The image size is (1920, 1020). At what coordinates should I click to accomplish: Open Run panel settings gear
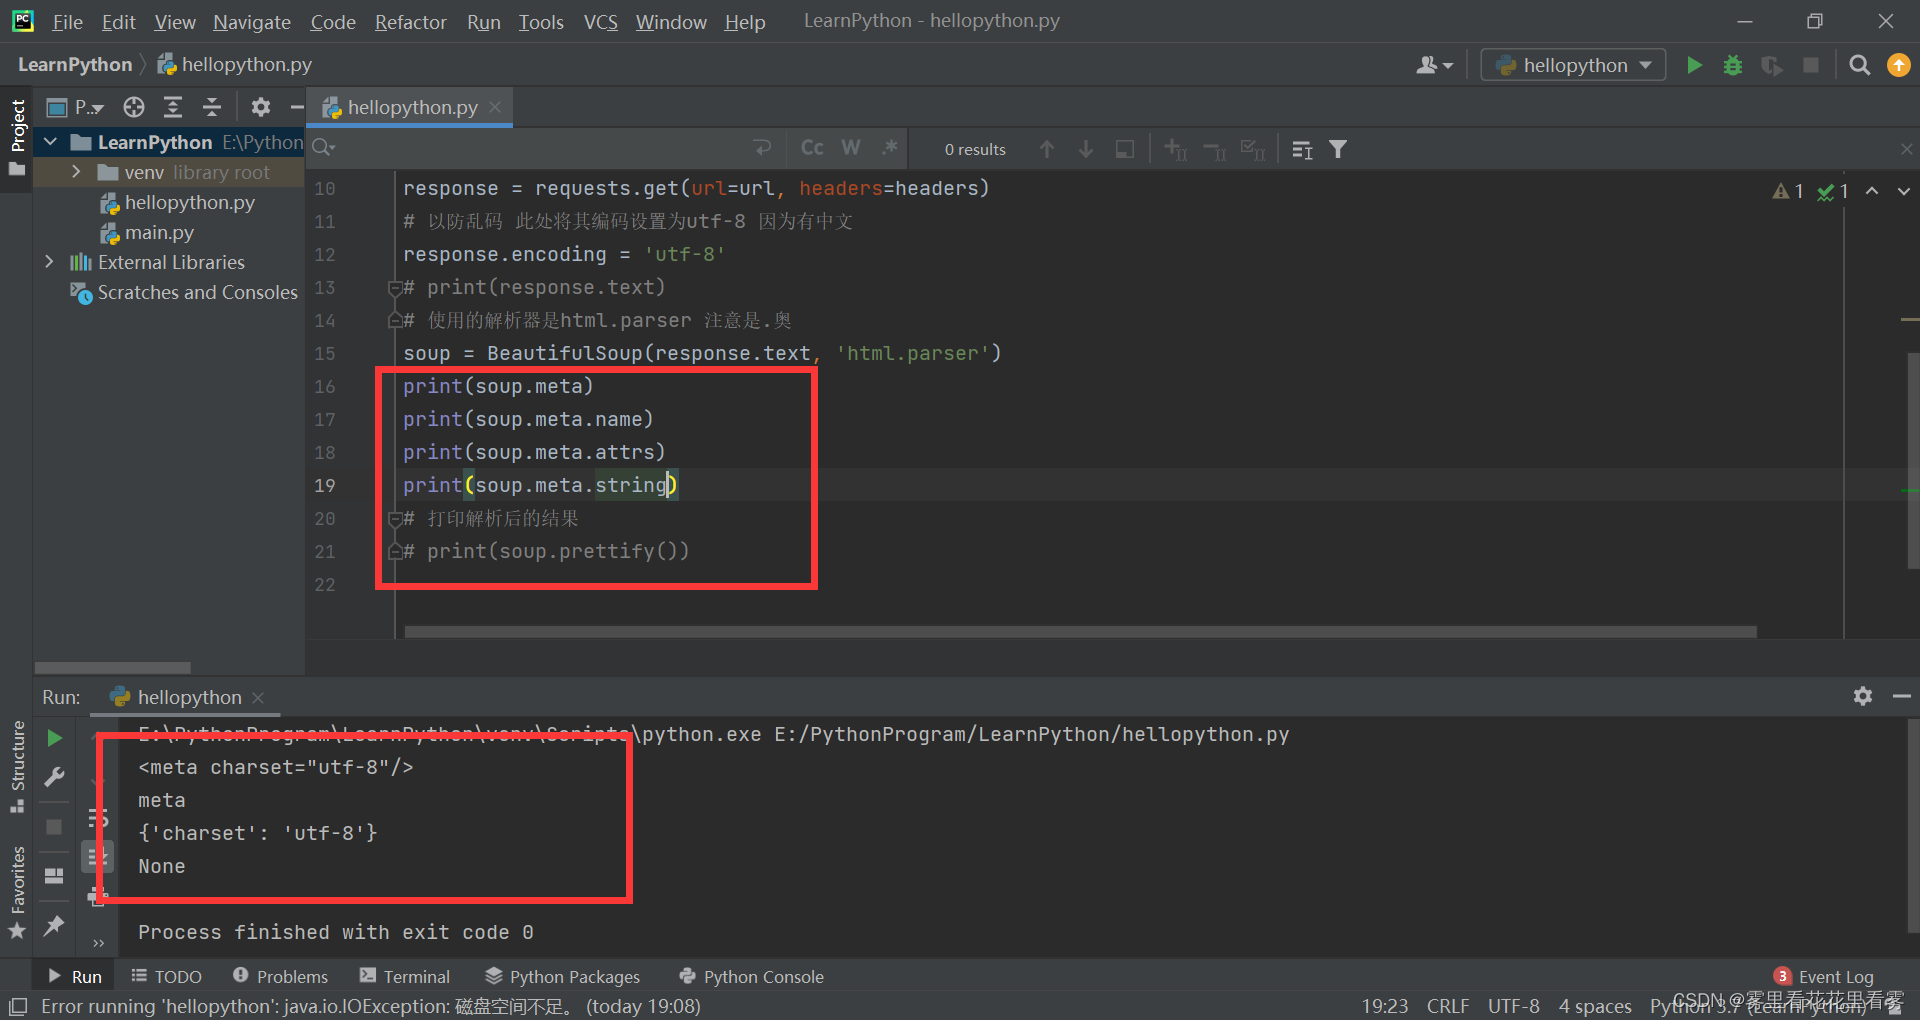tap(1862, 696)
